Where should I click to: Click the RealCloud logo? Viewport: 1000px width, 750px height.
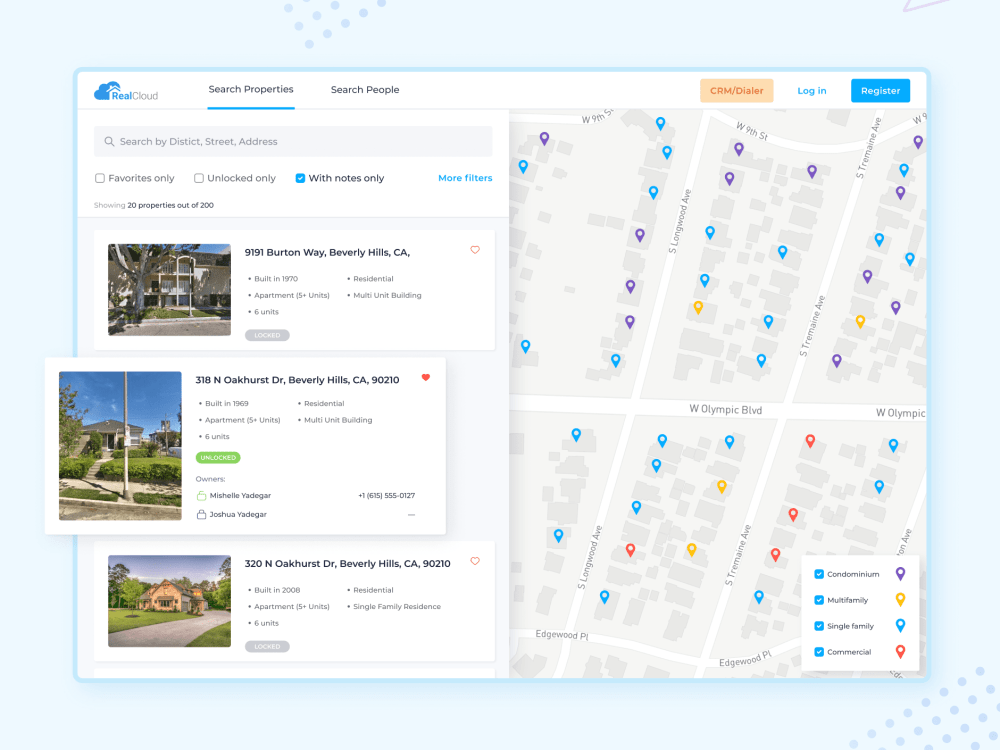(x=126, y=91)
